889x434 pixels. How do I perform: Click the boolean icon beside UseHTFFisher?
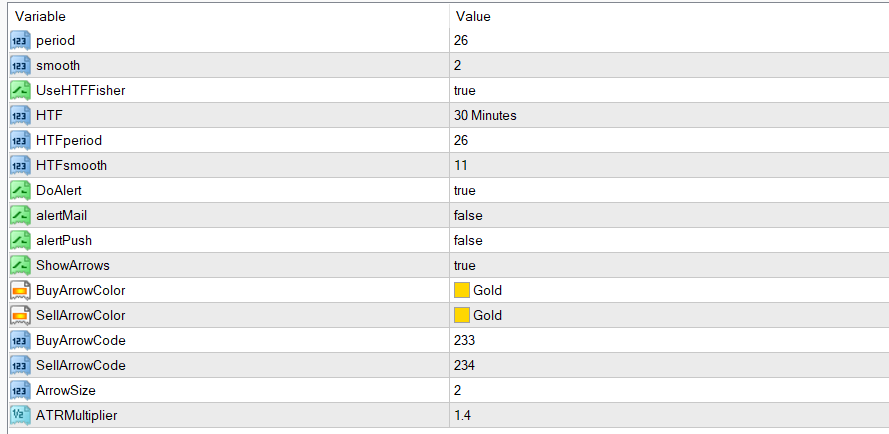[20, 91]
